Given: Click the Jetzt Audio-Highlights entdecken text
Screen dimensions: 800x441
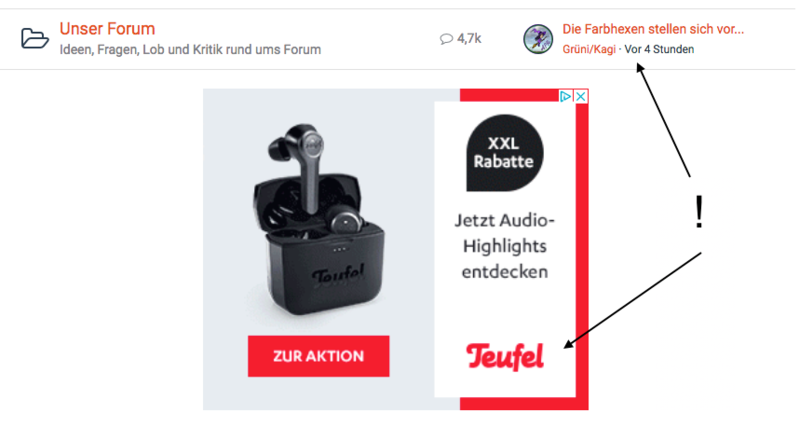Looking at the screenshot, I should [x=505, y=246].
